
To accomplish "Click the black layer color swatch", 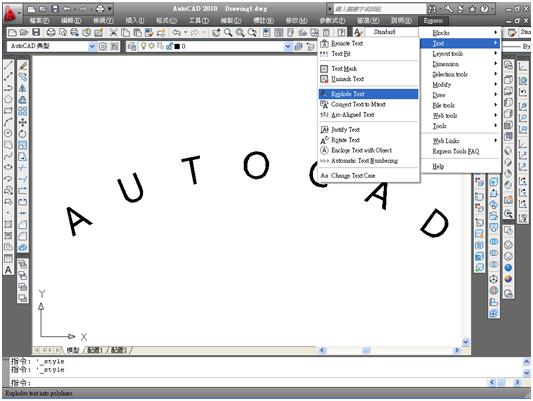I will [177, 47].
